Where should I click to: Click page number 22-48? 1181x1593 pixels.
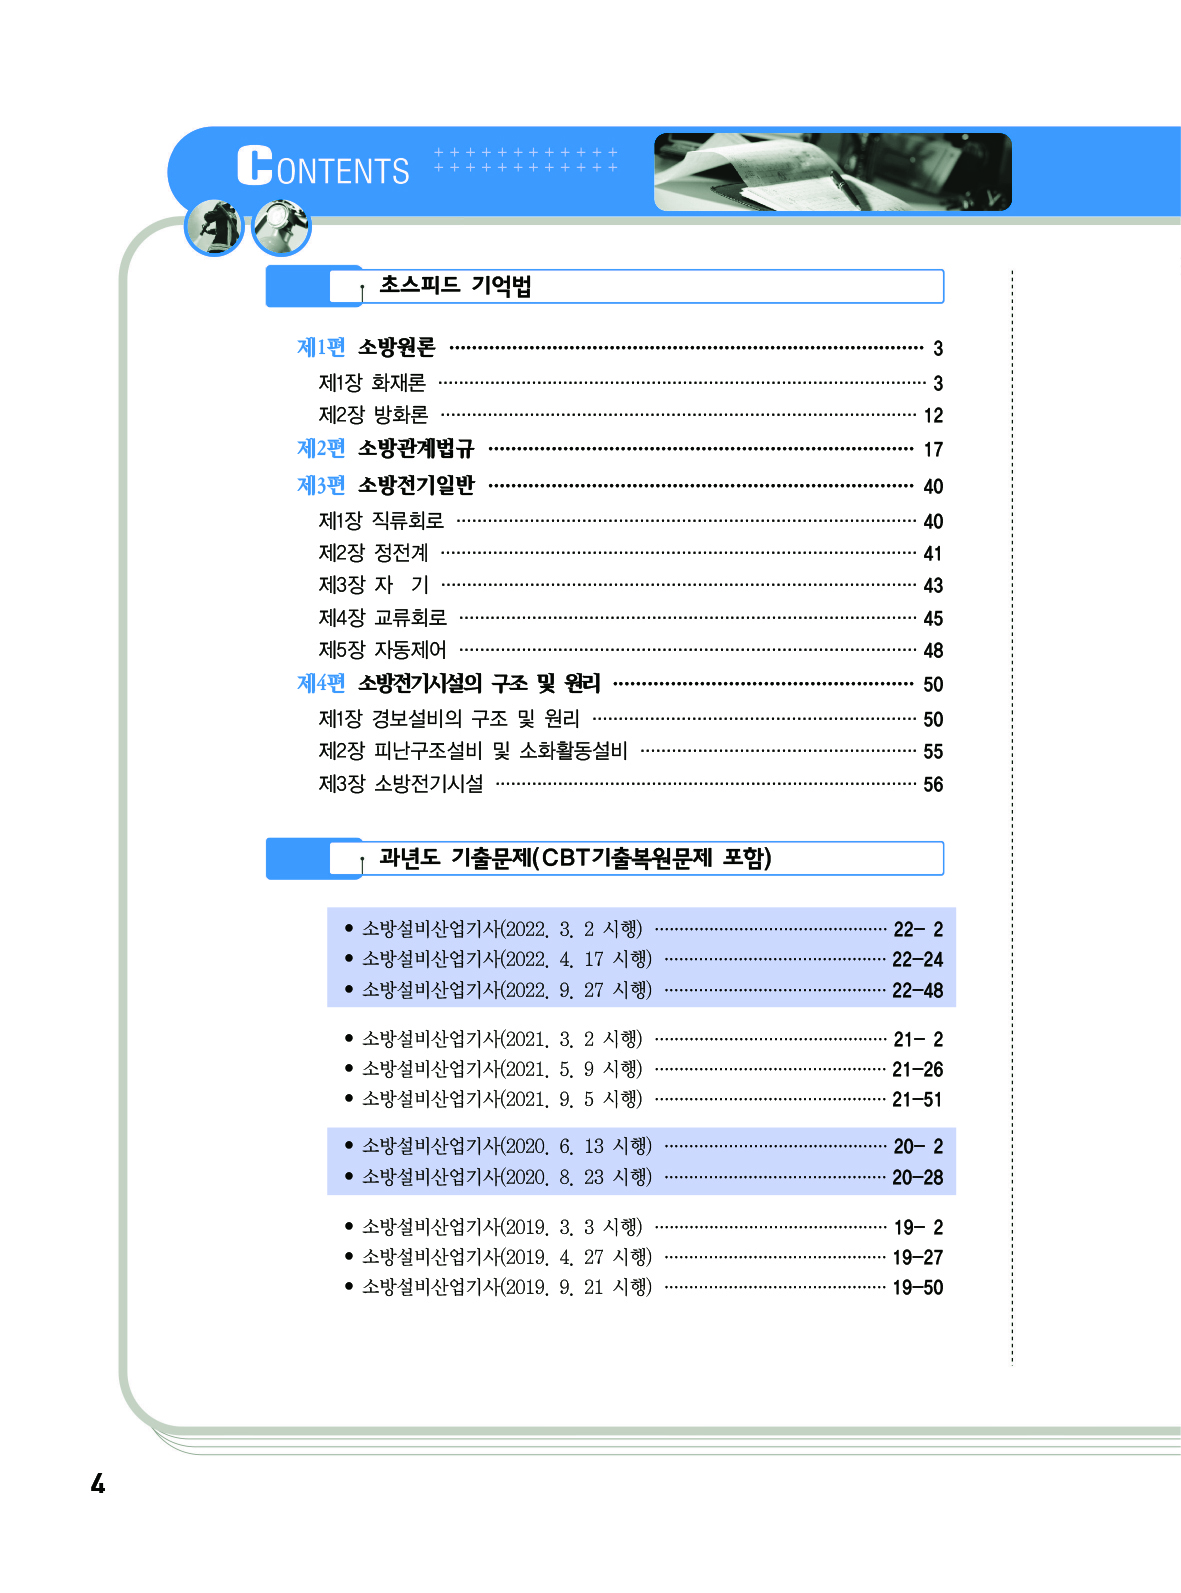[918, 991]
